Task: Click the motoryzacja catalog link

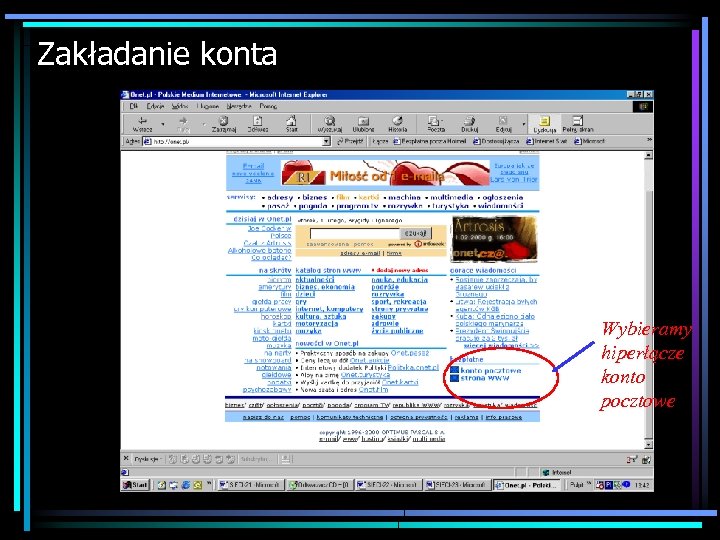Action: [x=317, y=324]
